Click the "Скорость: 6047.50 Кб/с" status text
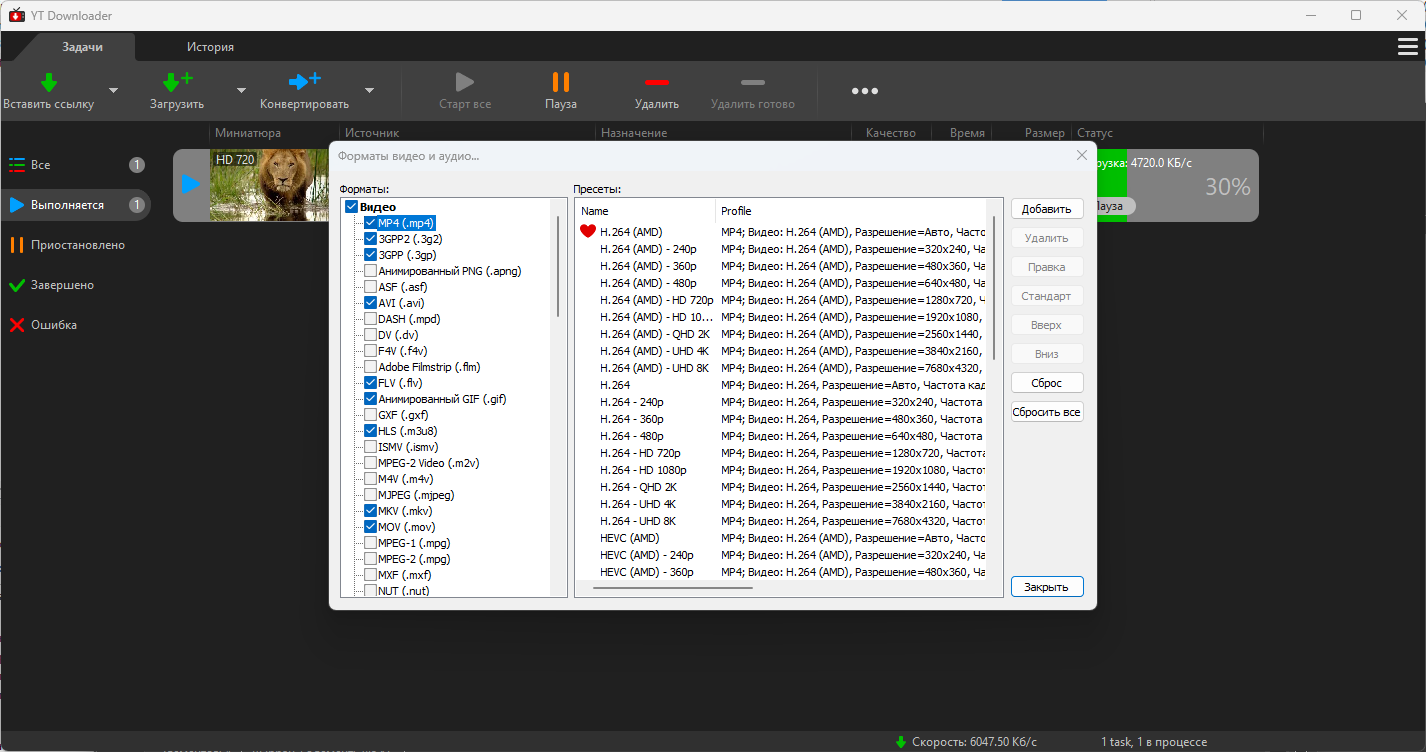This screenshot has height=752, width=1426. pyautogui.click(x=974, y=742)
